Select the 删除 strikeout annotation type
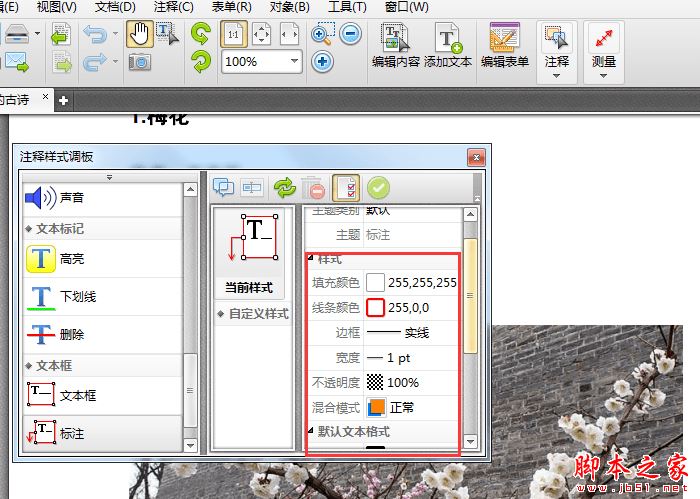 (103, 334)
